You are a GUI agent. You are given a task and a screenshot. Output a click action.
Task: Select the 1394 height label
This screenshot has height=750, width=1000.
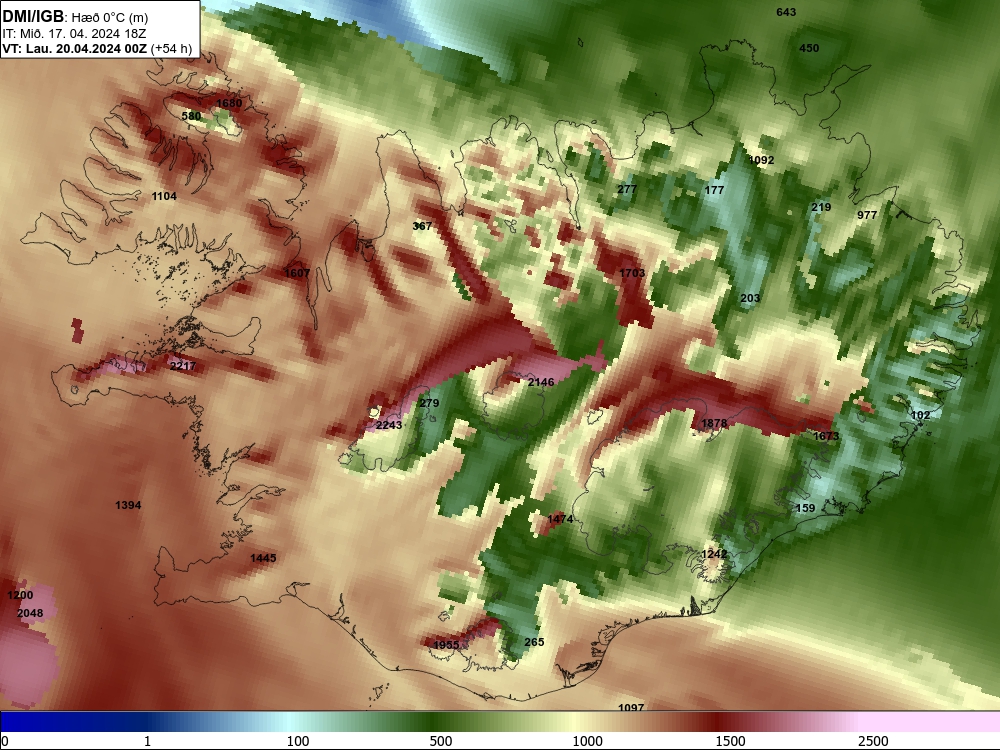pyautogui.click(x=128, y=505)
